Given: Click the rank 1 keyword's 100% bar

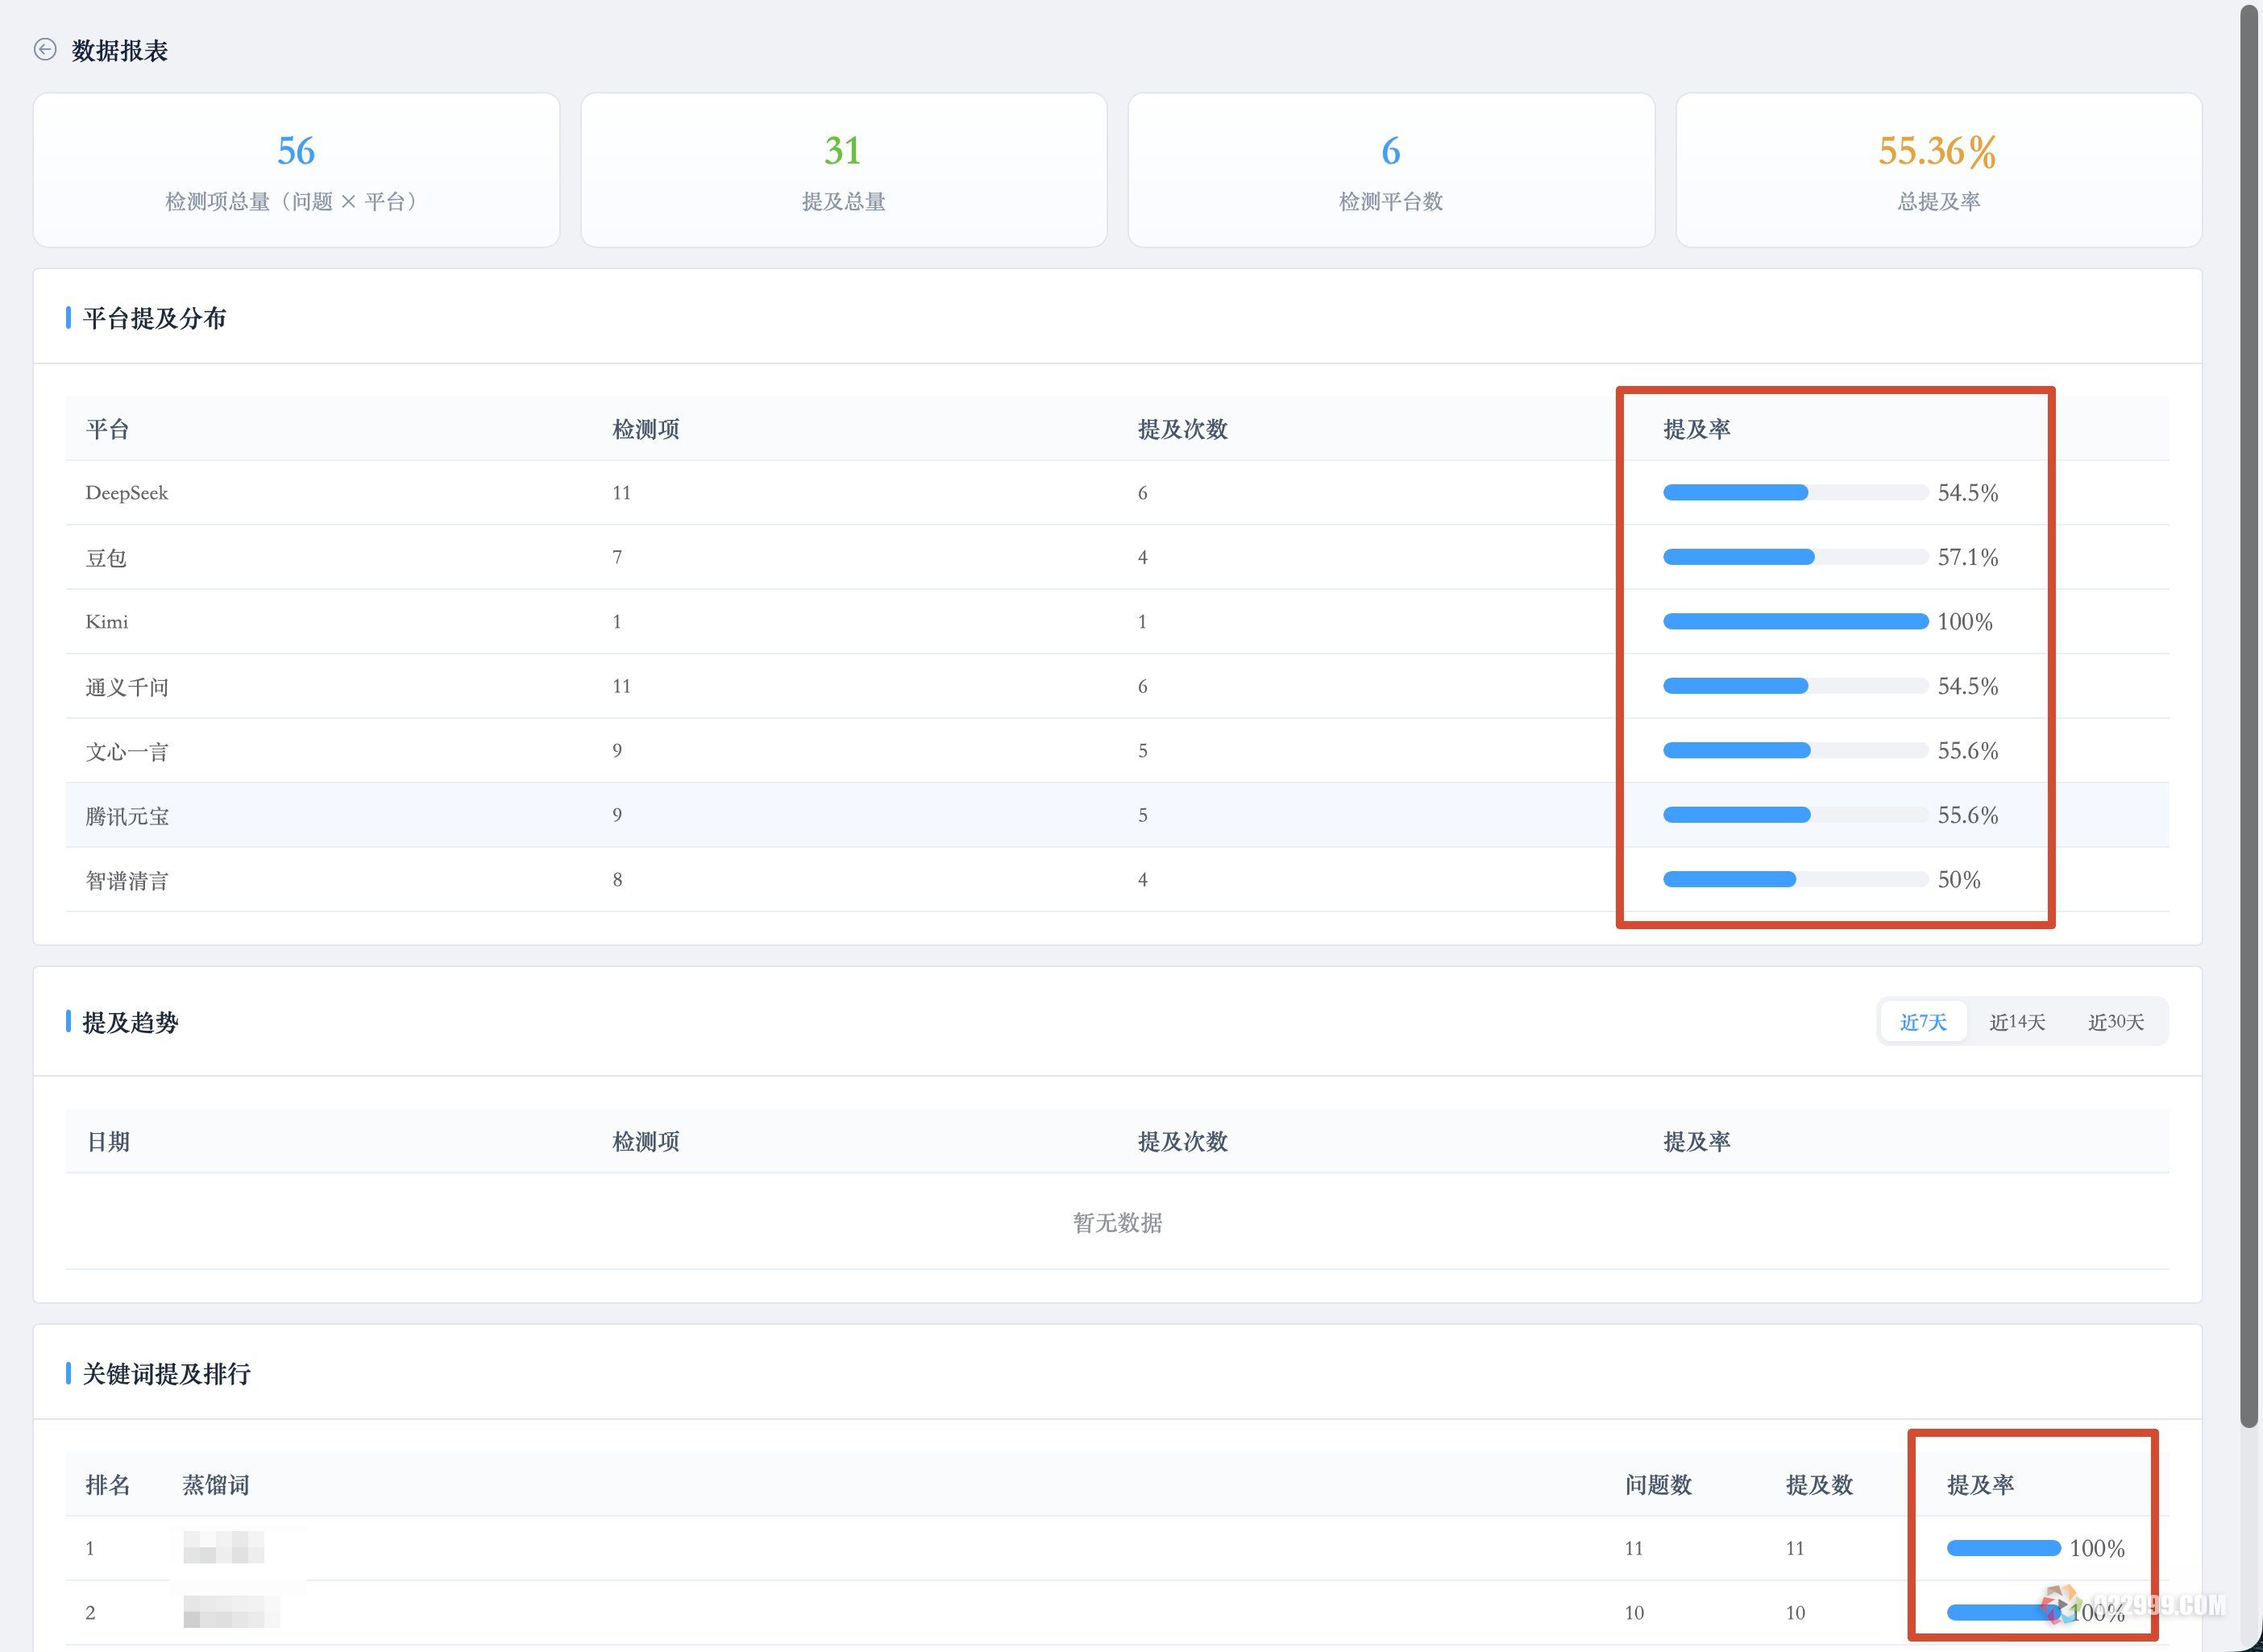Looking at the screenshot, I should coord(2003,1548).
